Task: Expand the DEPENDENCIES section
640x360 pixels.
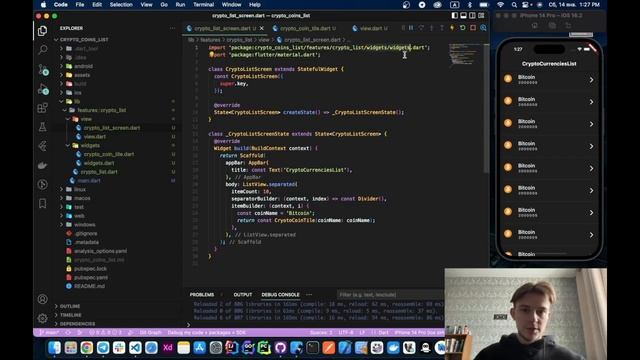Action: tap(77, 324)
